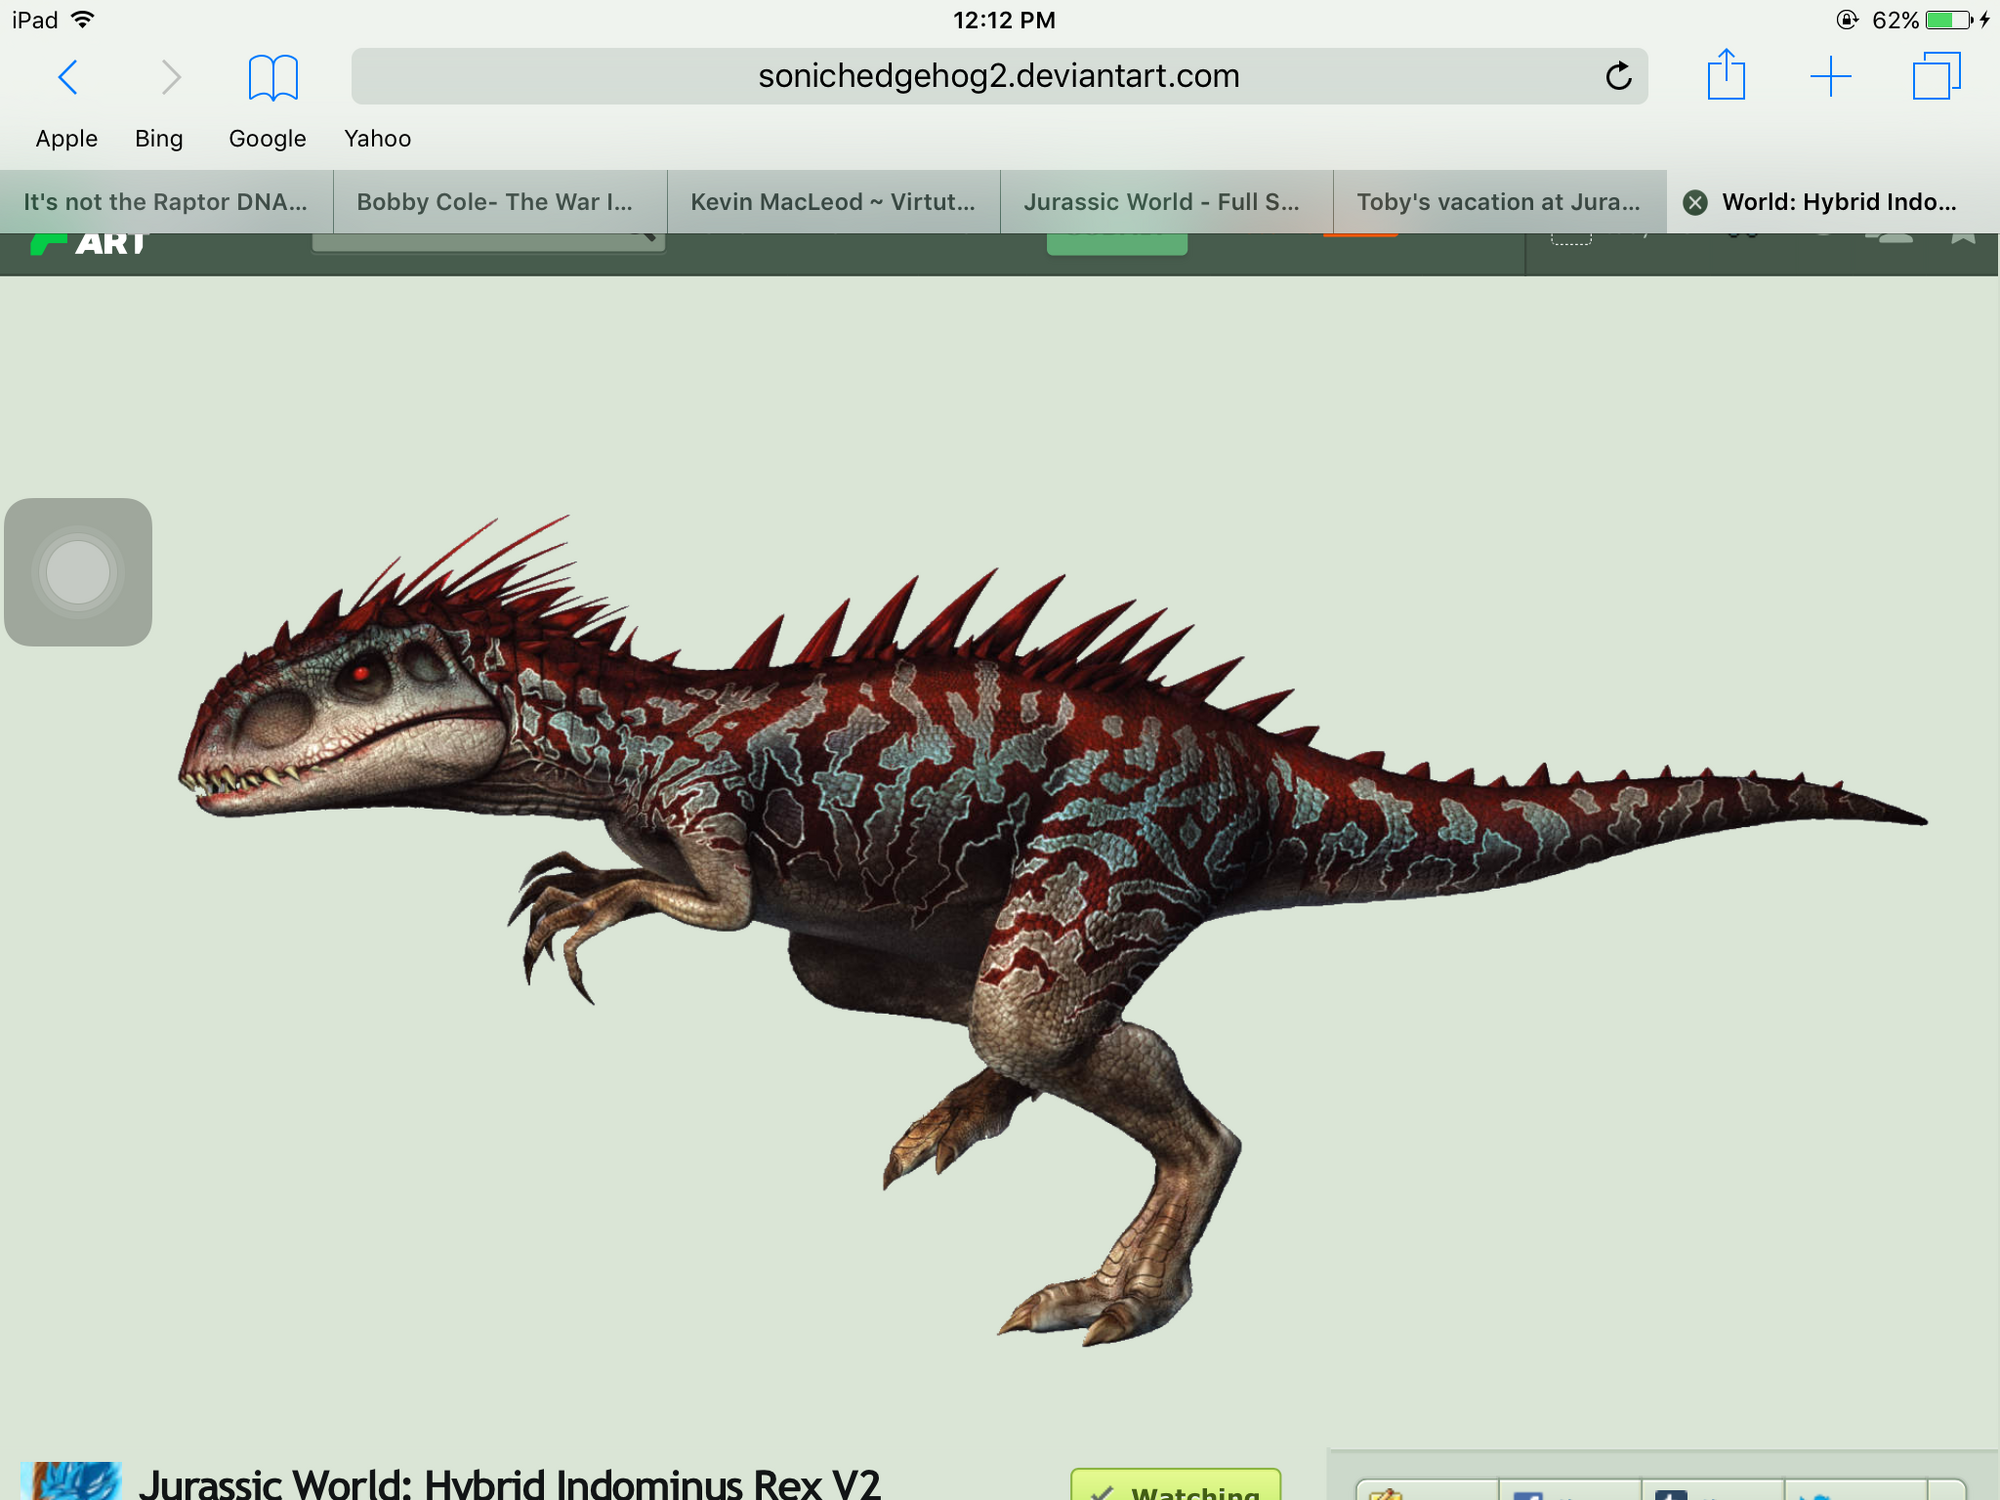Tap the Safari forward arrow
This screenshot has height=1500, width=2000.
[x=171, y=77]
